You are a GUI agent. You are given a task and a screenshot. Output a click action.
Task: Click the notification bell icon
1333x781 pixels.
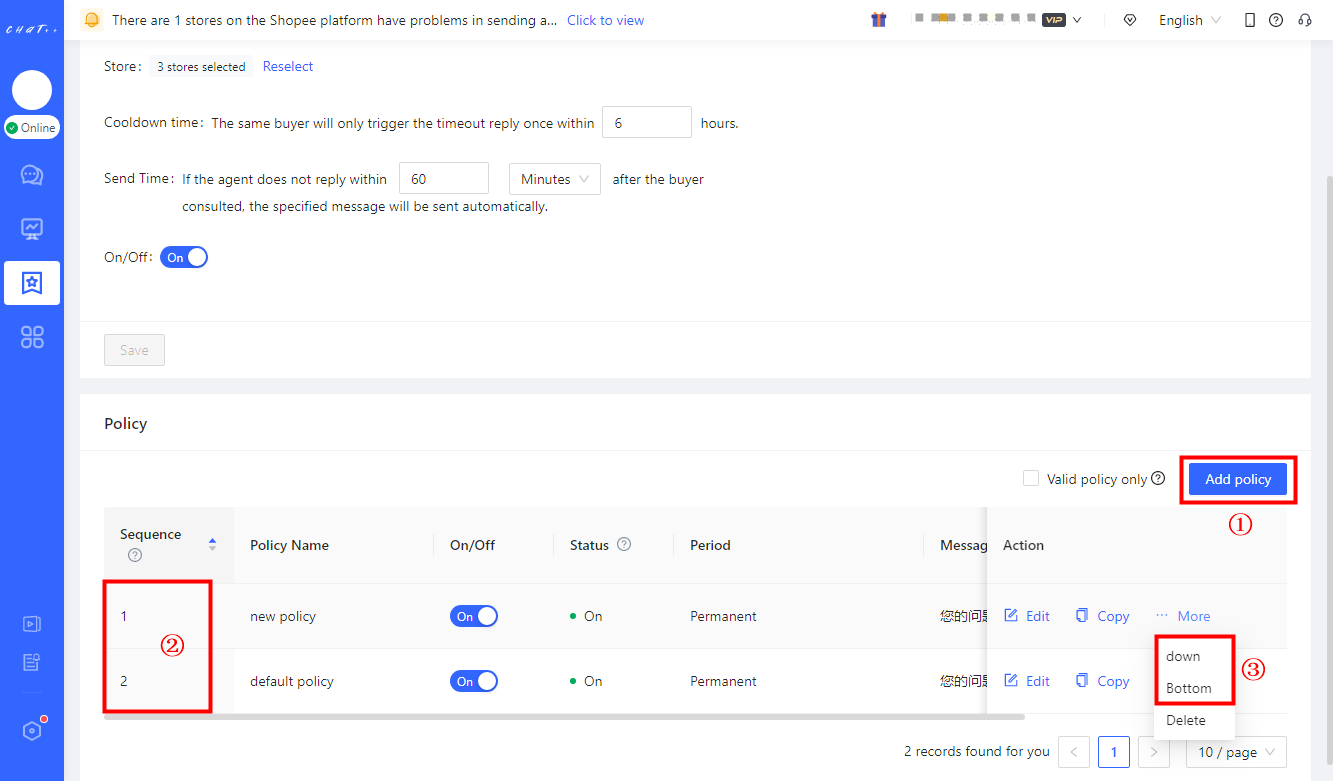[x=92, y=20]
